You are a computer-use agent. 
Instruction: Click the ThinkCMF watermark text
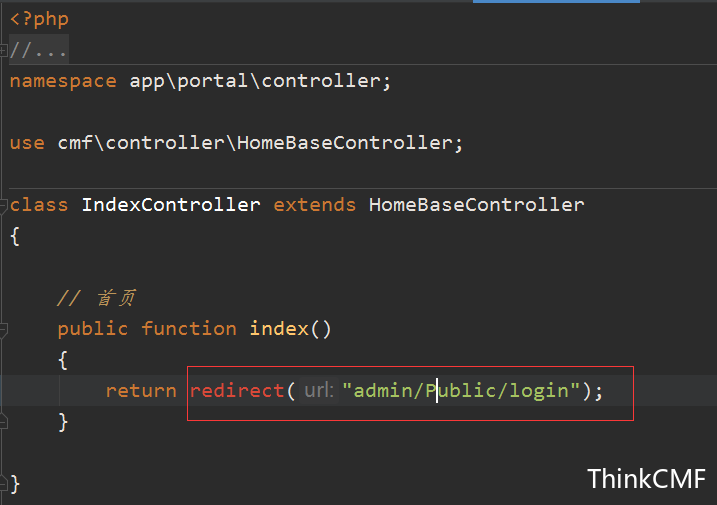pos(646,478)
